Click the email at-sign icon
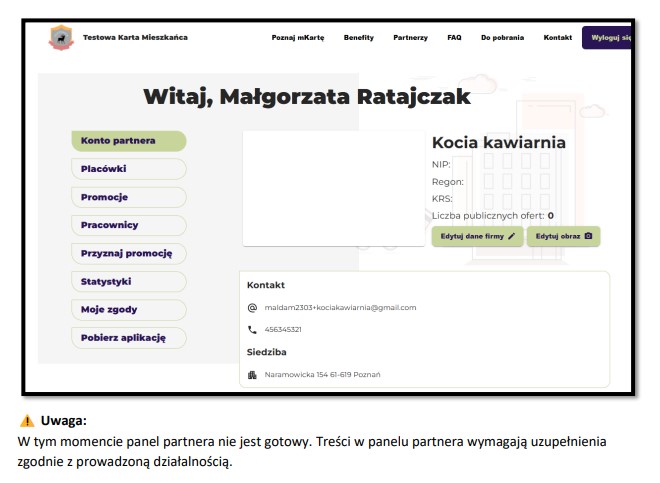This screenshot has width=660, height=483. (x=252, y=308)
